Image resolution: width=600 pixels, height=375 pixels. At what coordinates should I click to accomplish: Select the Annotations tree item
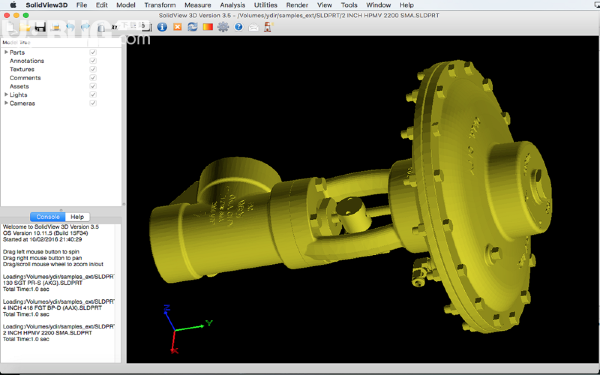27,61
